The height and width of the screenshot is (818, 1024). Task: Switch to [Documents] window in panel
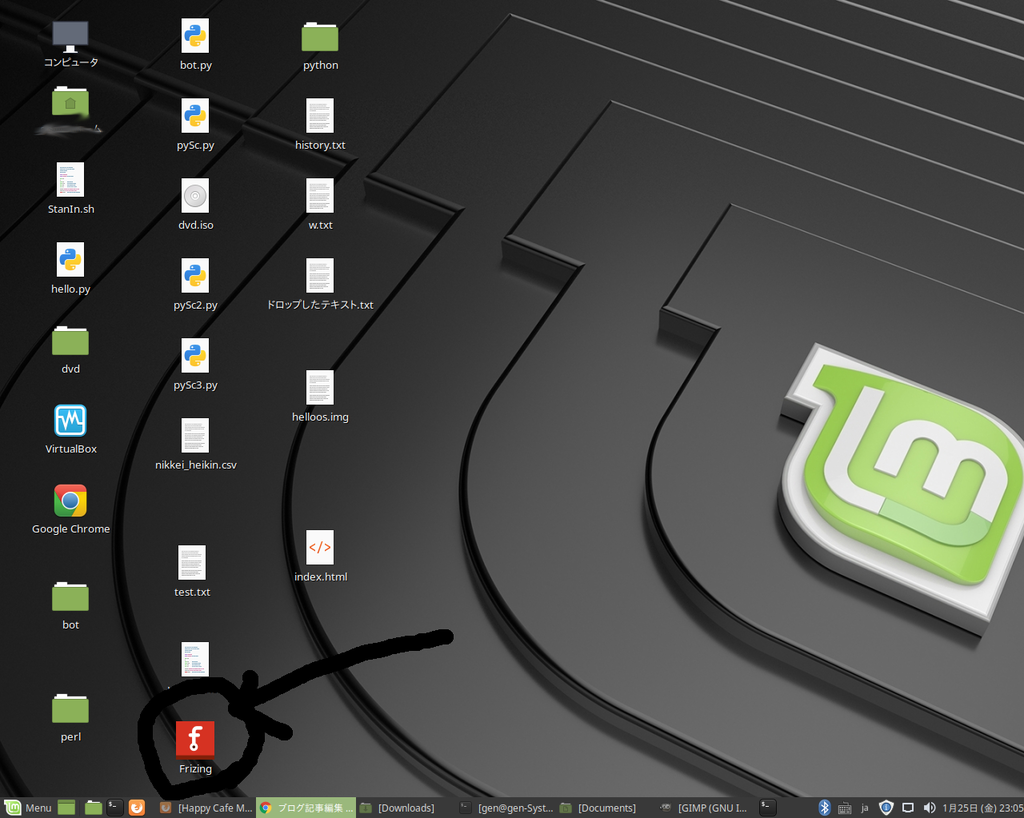pyautogui.click(x=598, y=808)
